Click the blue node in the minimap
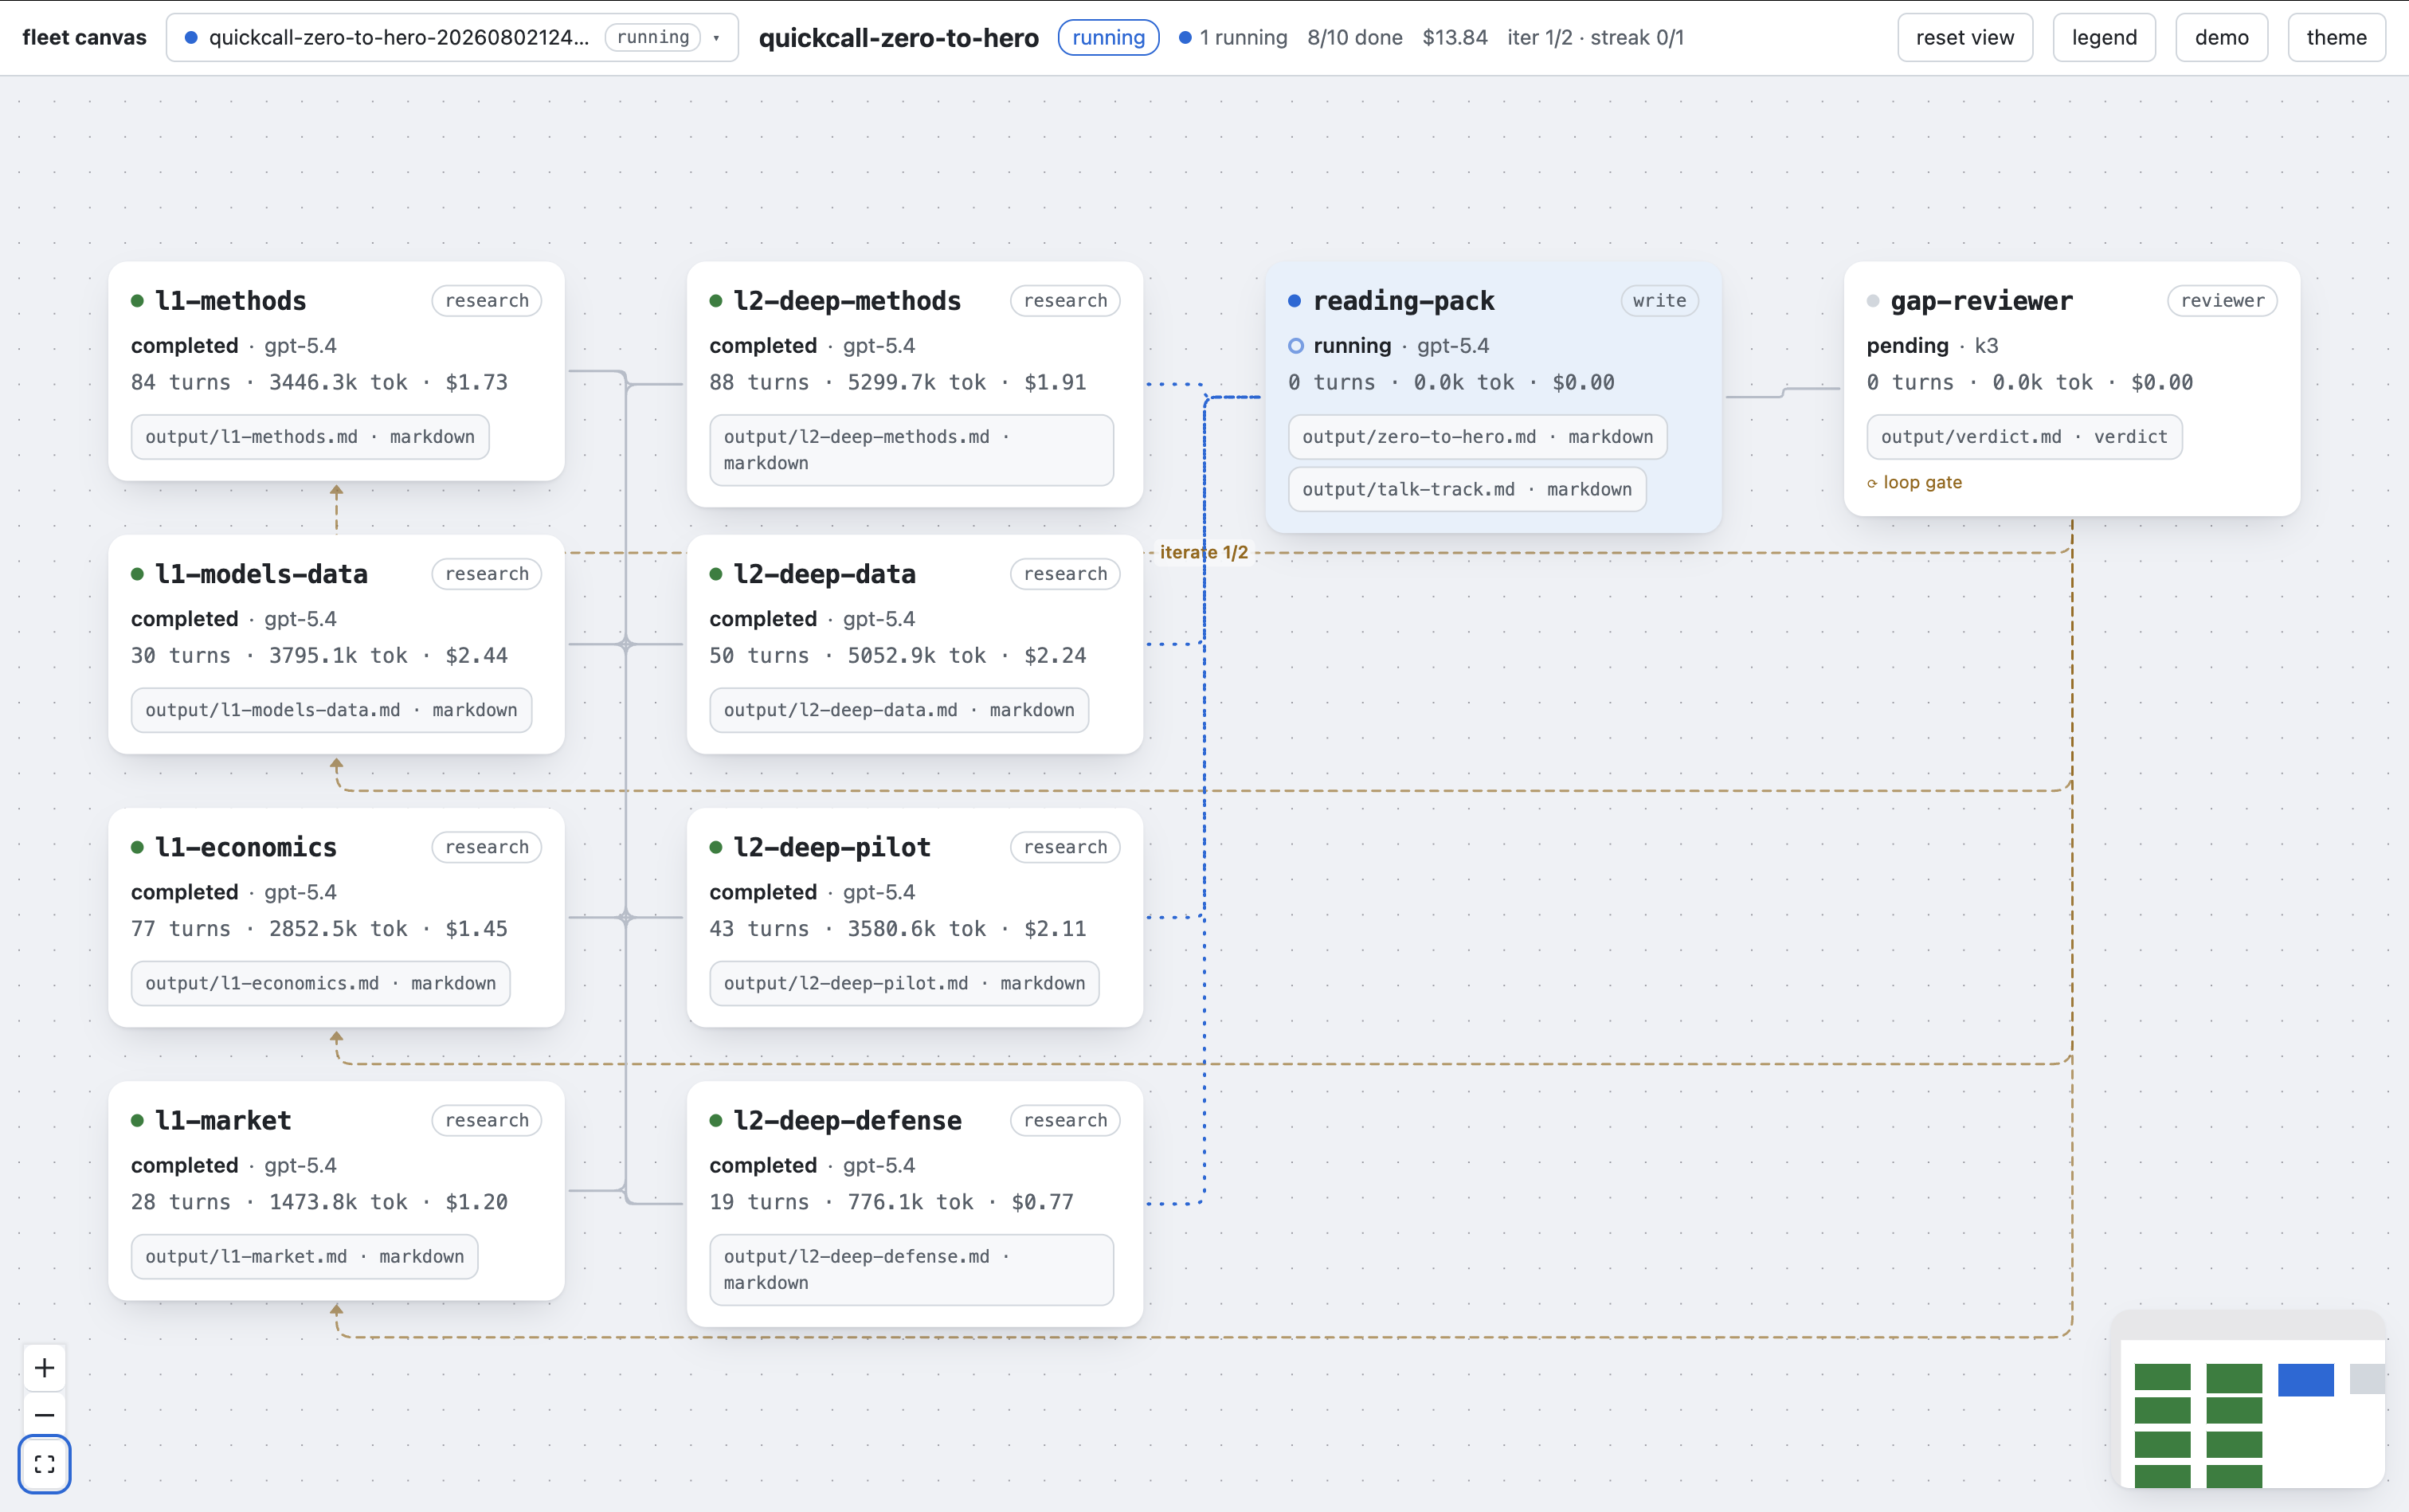 click(2305, 1380)
